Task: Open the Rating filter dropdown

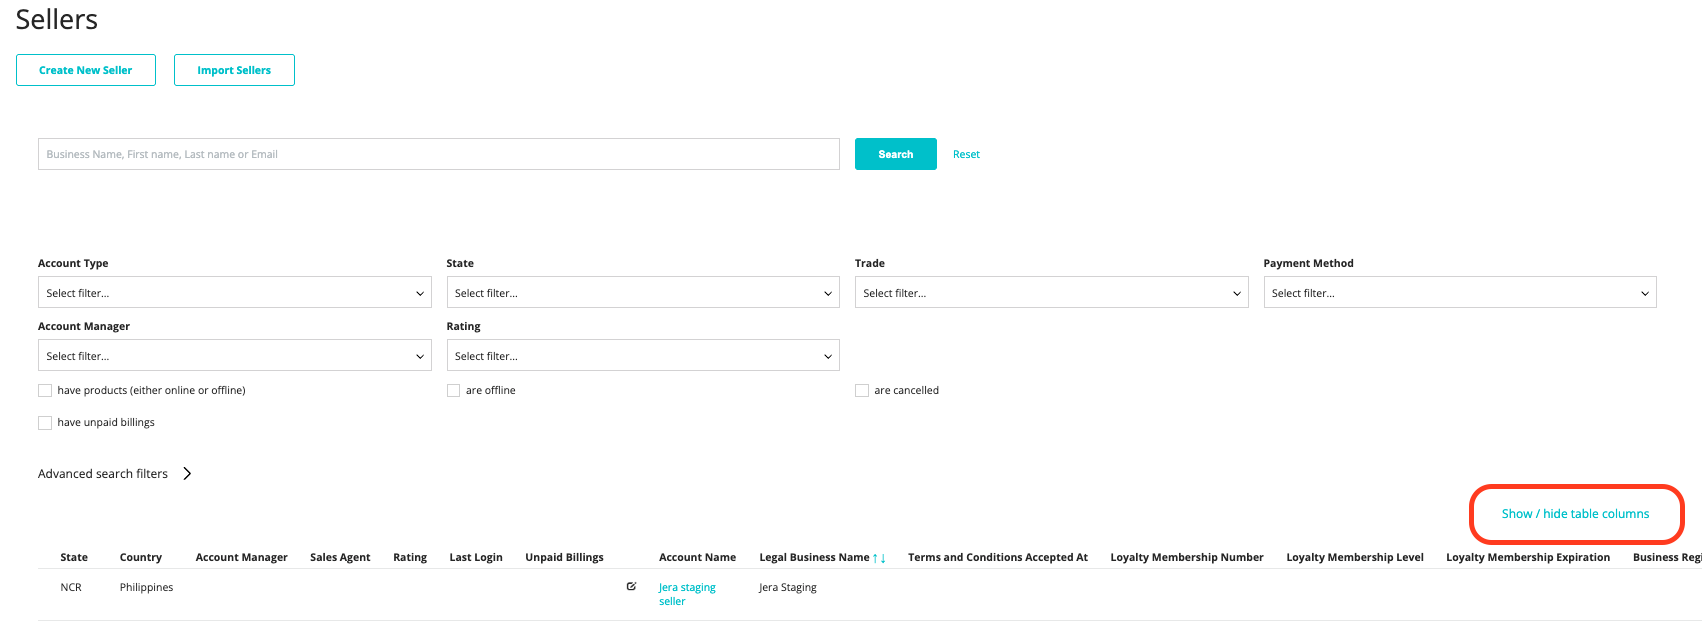Action: point(643,356)
